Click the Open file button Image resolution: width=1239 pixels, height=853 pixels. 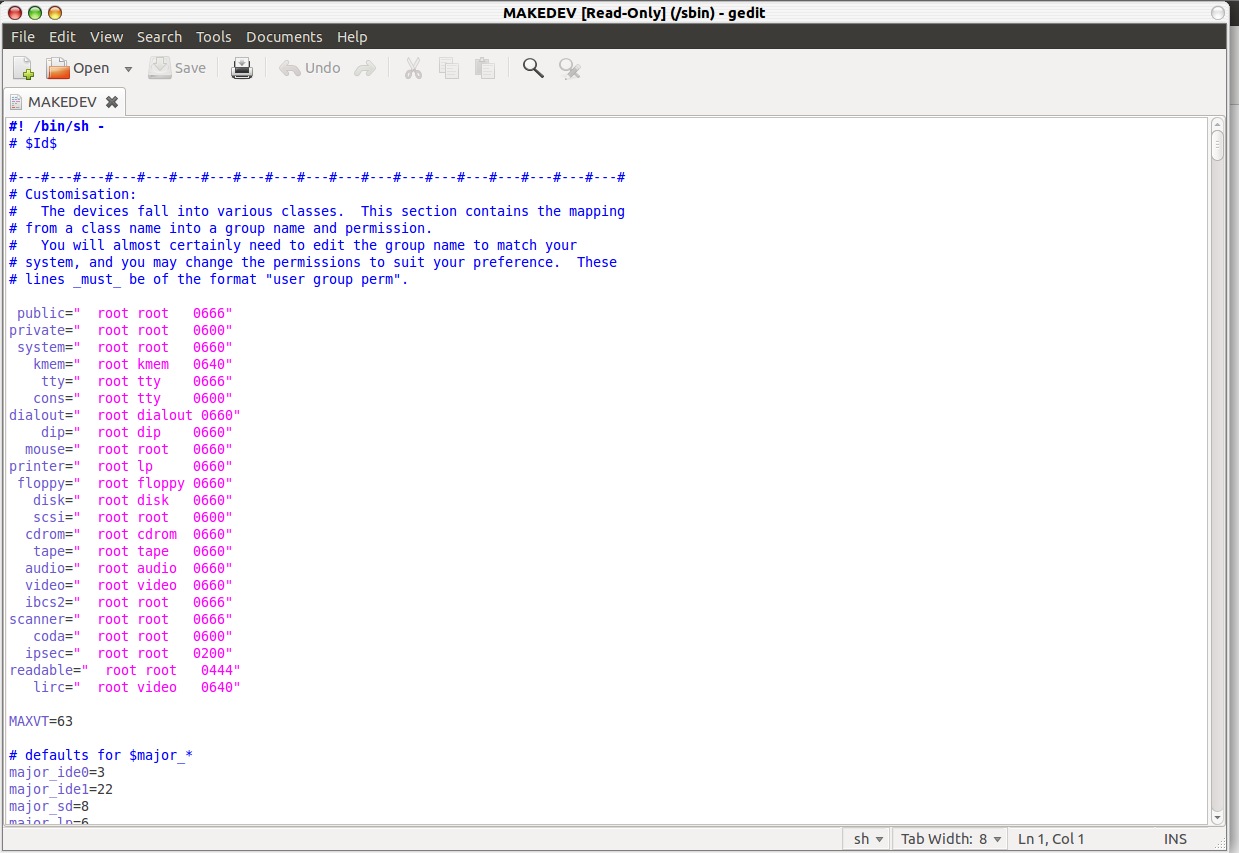78,68
